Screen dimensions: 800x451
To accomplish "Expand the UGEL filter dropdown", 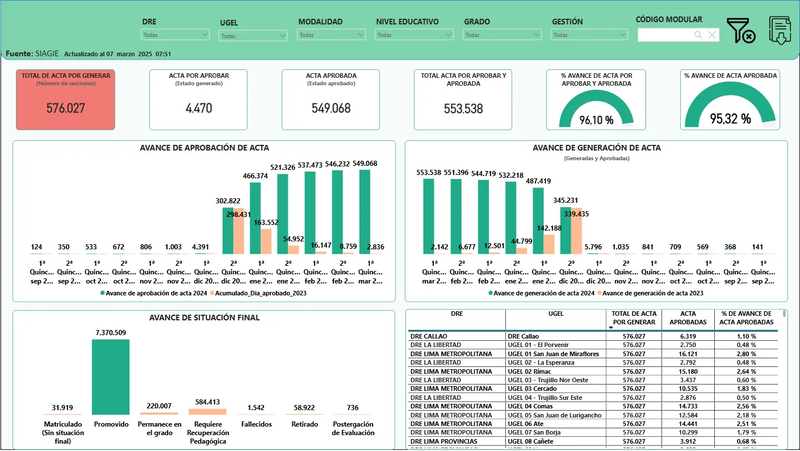I will coord(252,35).
